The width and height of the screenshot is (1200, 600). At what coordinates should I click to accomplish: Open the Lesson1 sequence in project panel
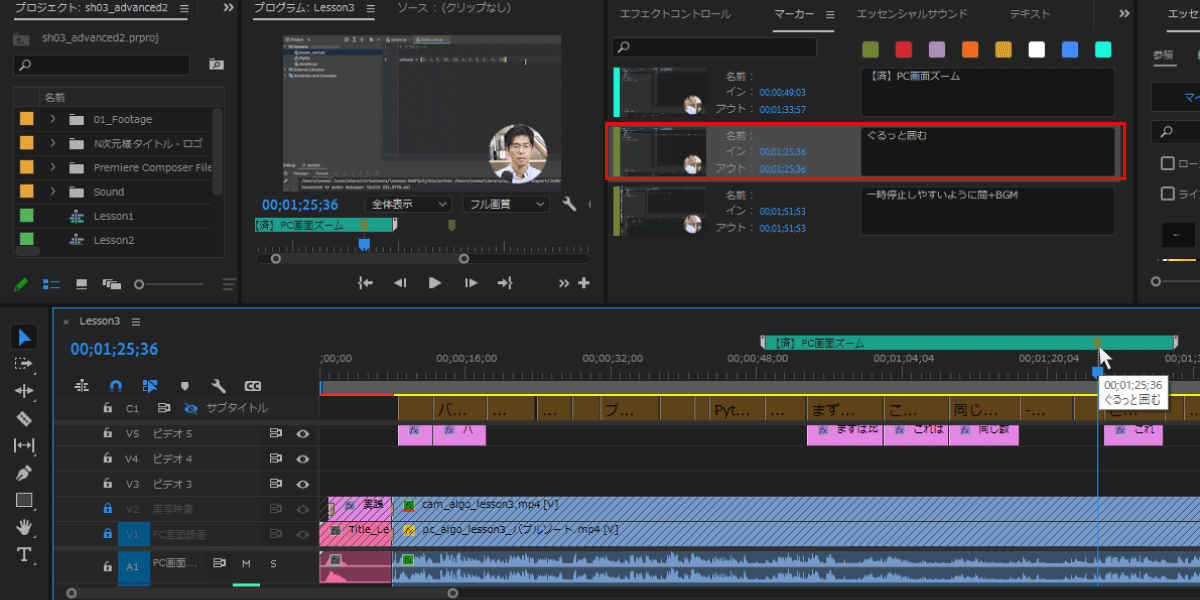[113, 216]
